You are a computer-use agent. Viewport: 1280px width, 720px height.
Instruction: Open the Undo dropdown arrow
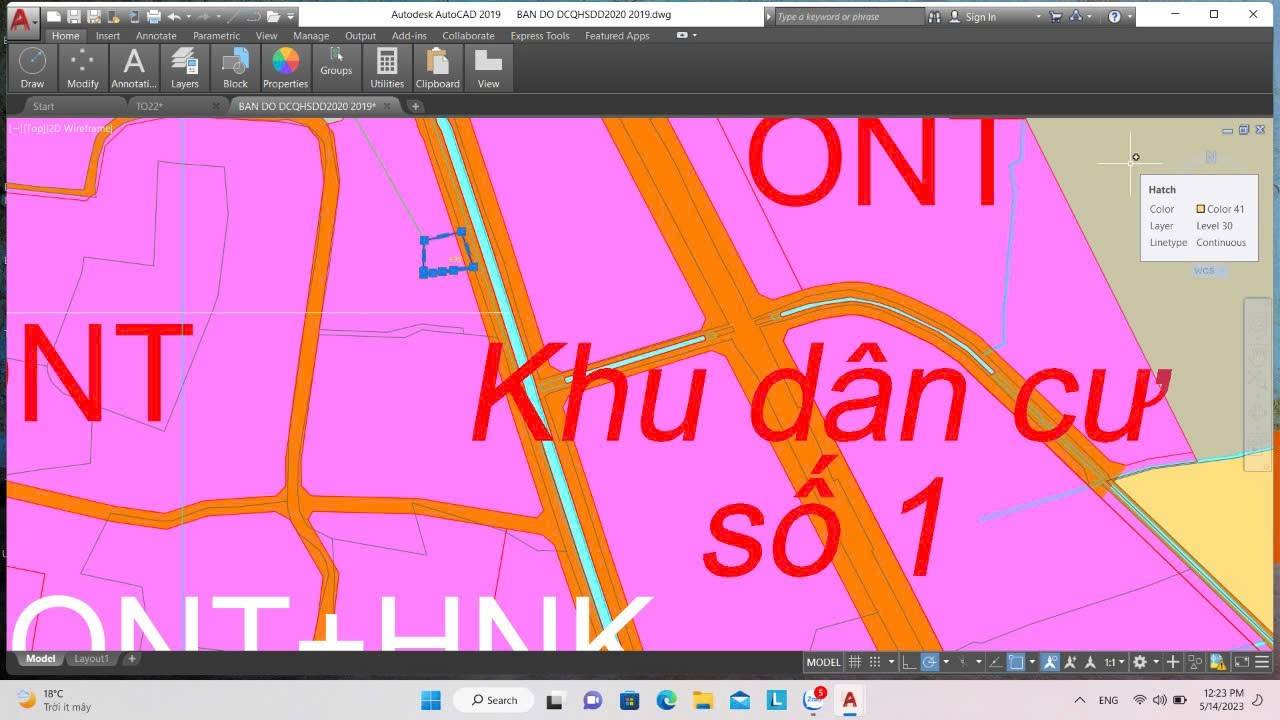pos(188,16)
